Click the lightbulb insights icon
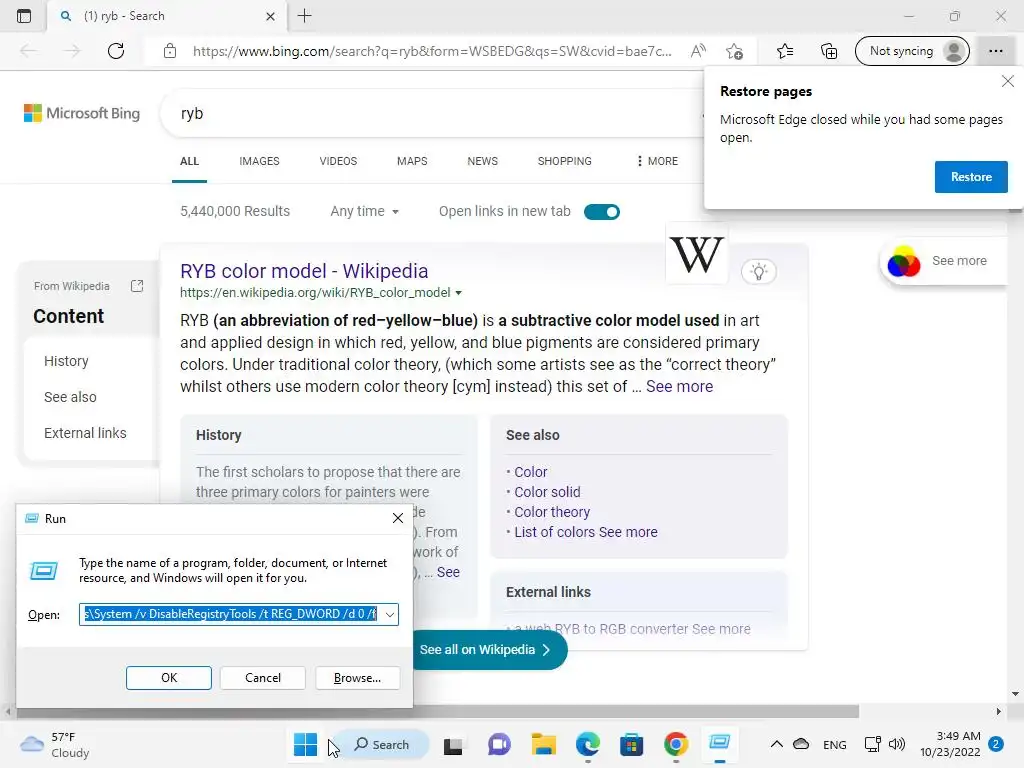Viewport: 1024px width, 768px height. coord(759,272)
